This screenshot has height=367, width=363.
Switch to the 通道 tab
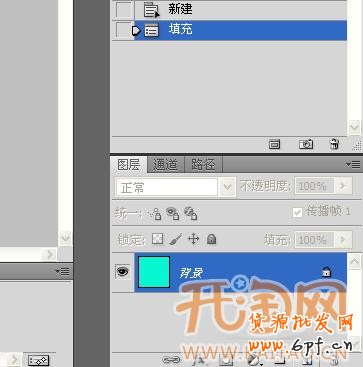pos(165,165)
